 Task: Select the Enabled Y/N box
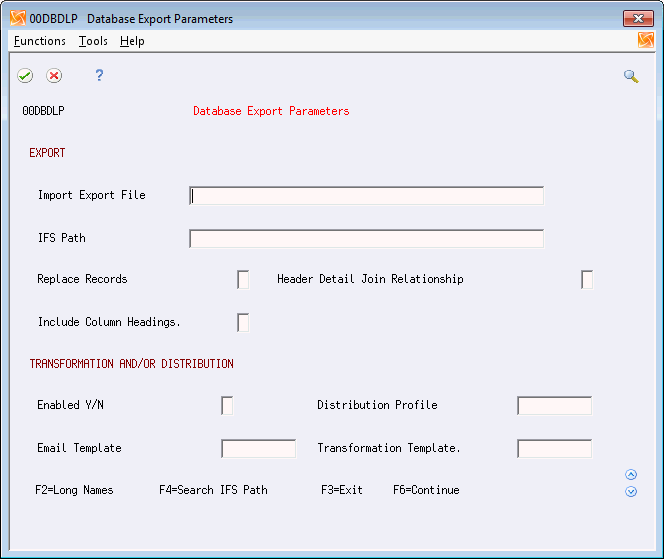click(x=227, y=406)
